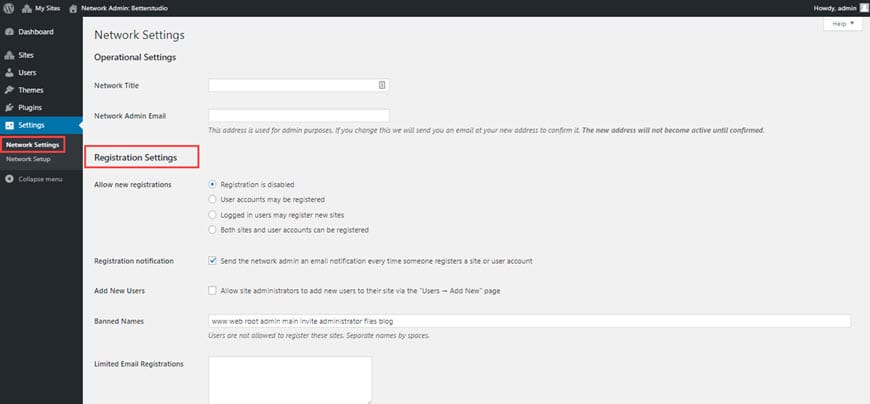Click Limited Email Registrations textarea

tap(290, 380)
